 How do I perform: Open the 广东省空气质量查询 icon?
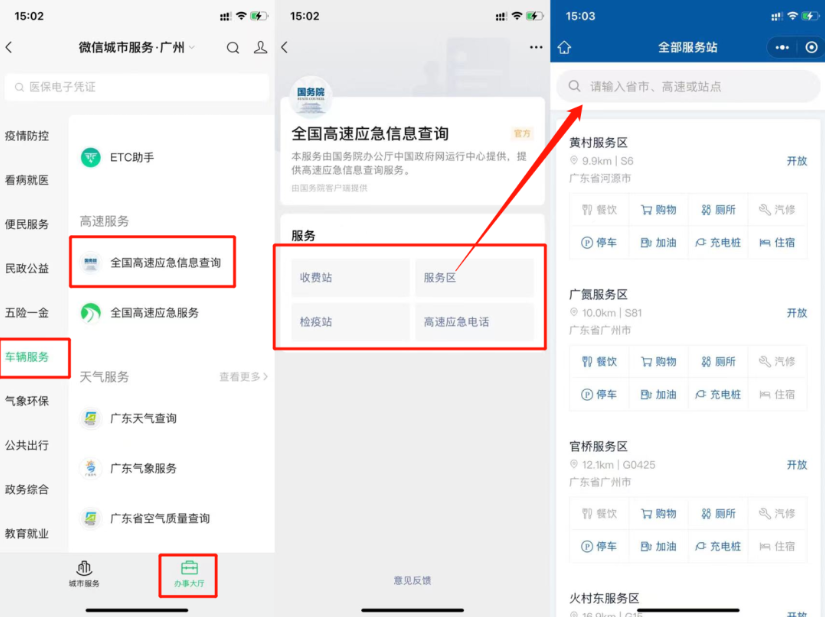(90, 518)
